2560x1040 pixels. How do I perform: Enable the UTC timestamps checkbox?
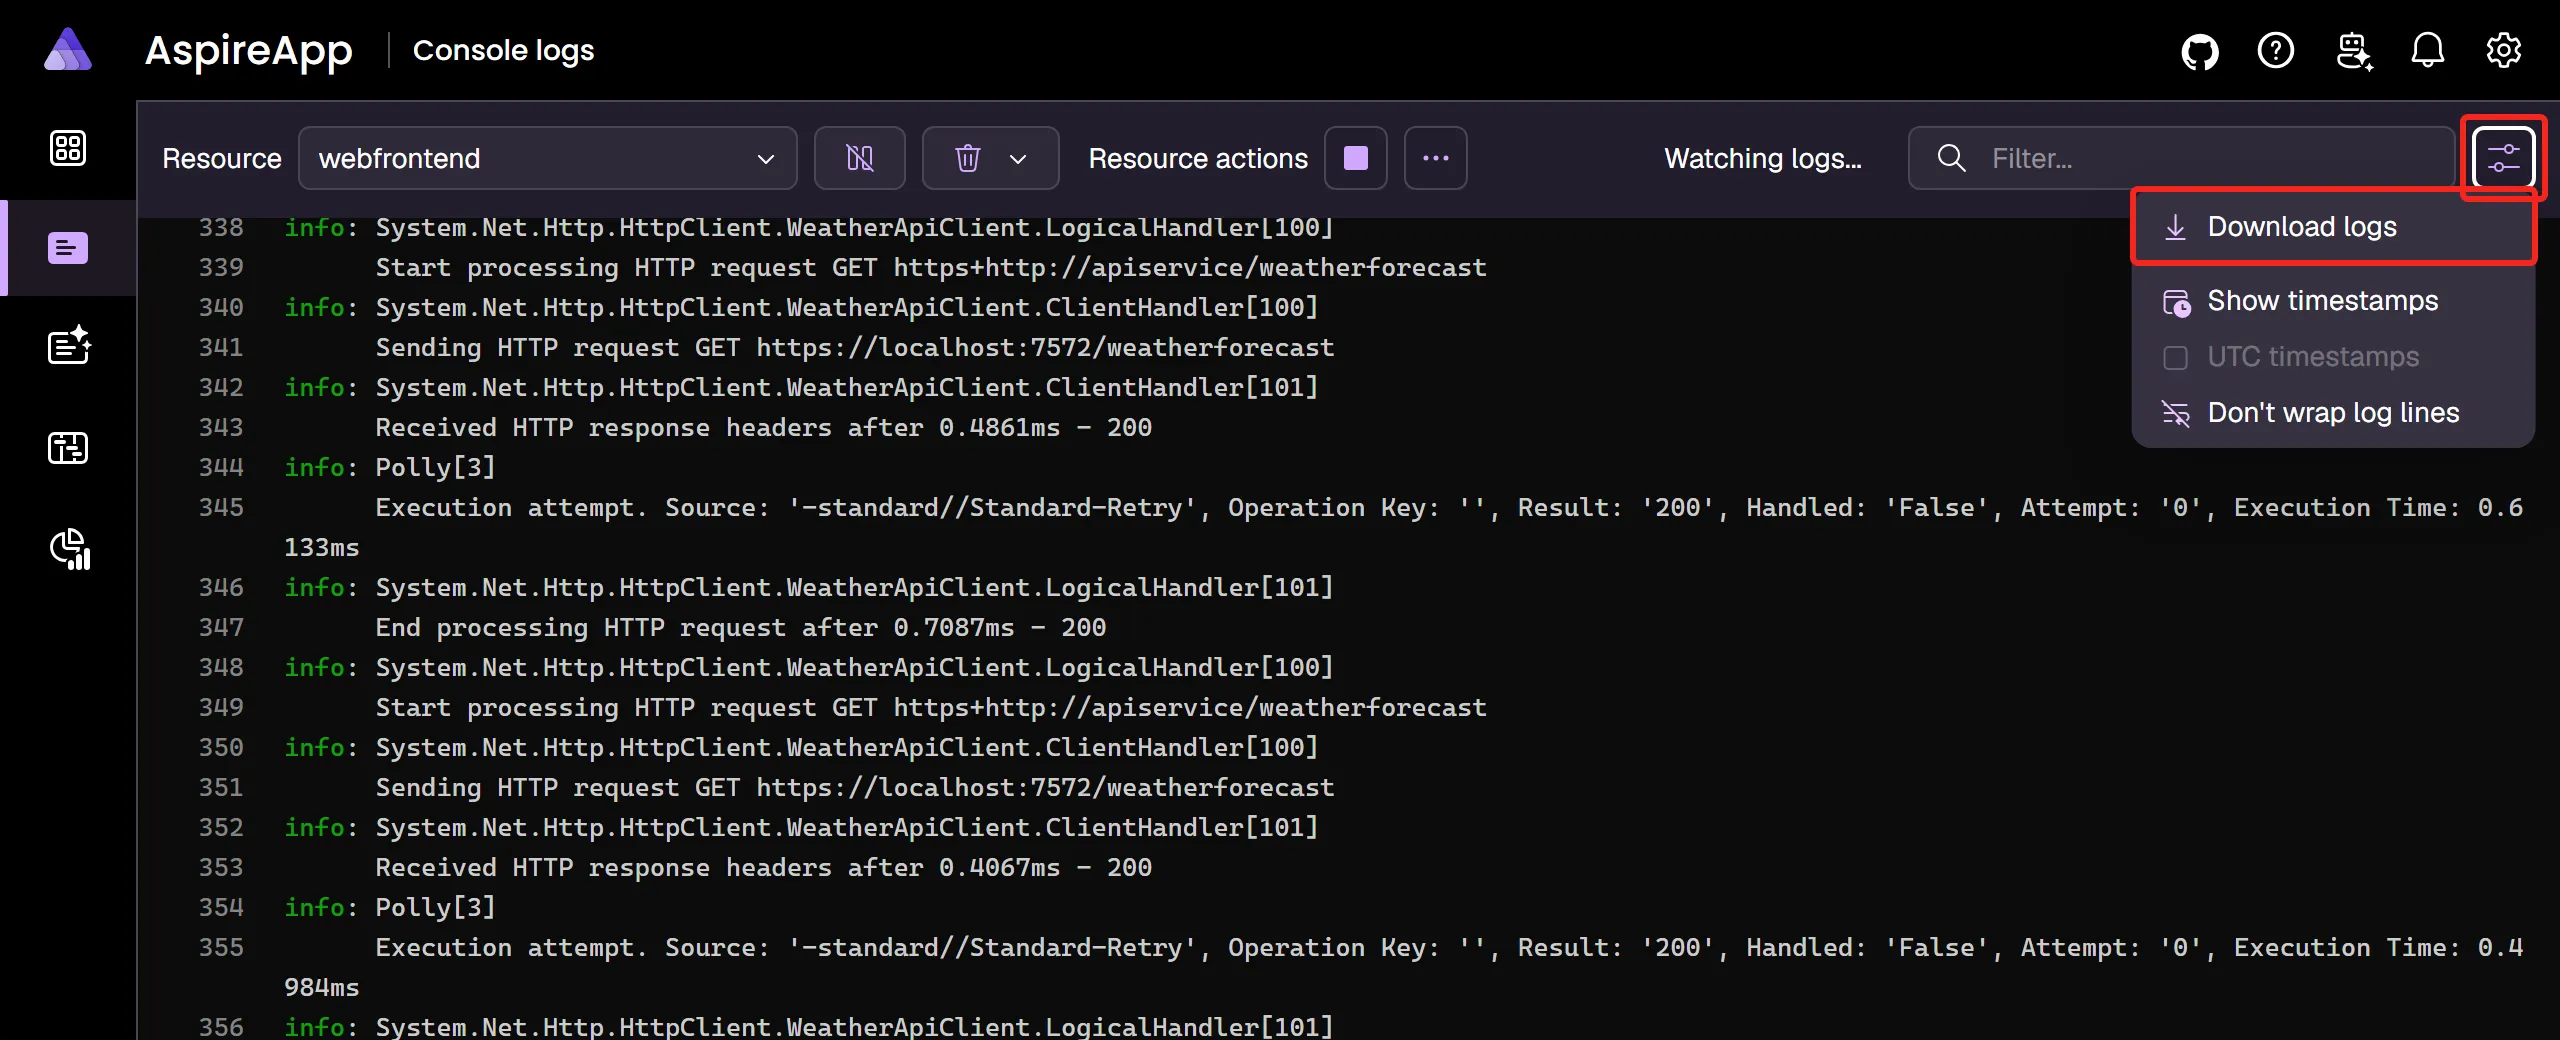pos(2175,357)
